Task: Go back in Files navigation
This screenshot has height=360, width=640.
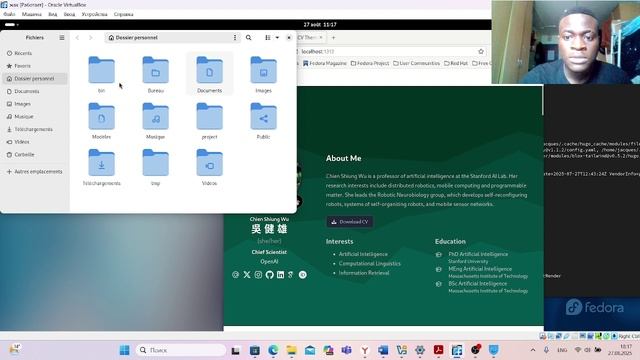Action: [77, 38]
